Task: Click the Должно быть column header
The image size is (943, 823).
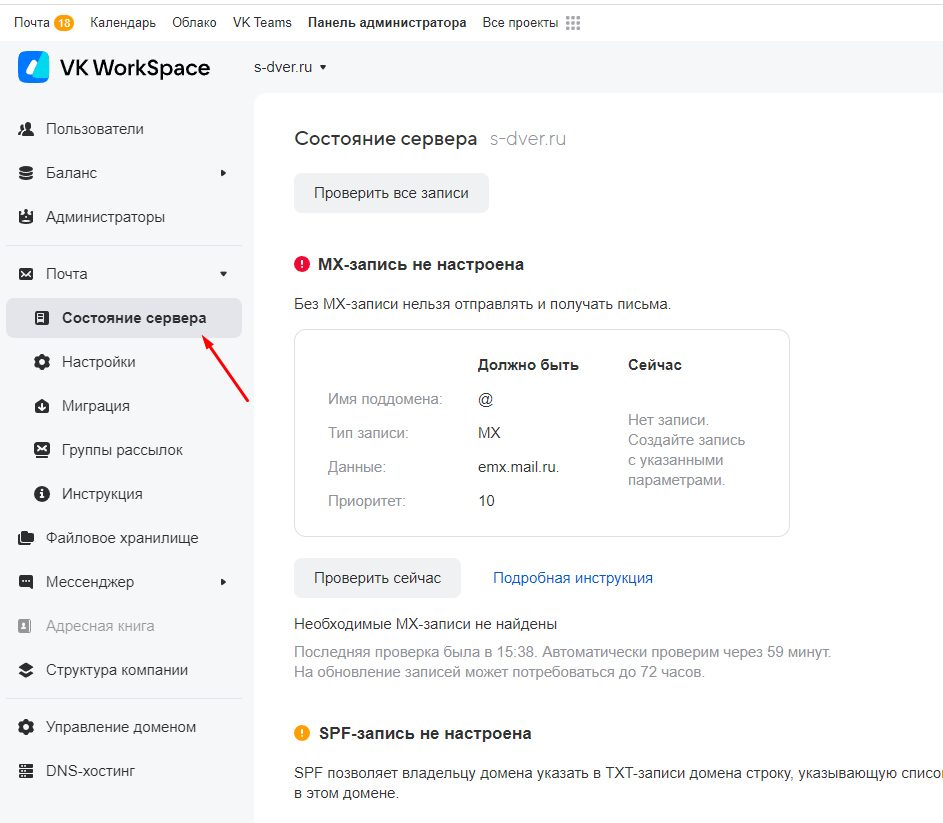Action: (528, 365)
